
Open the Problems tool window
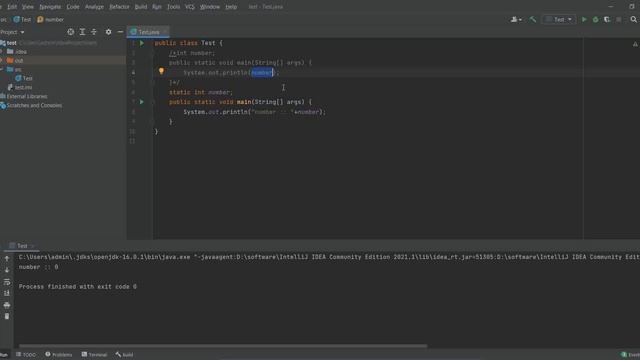(x=58, y=355)
